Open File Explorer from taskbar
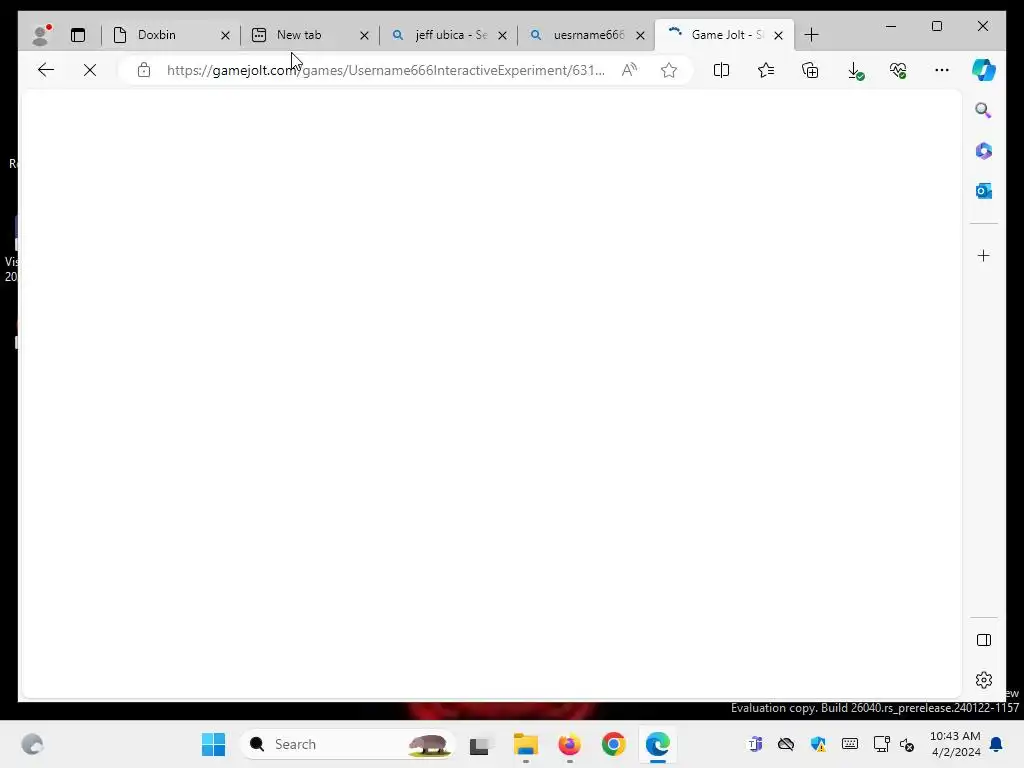 [x=526, y=744]
